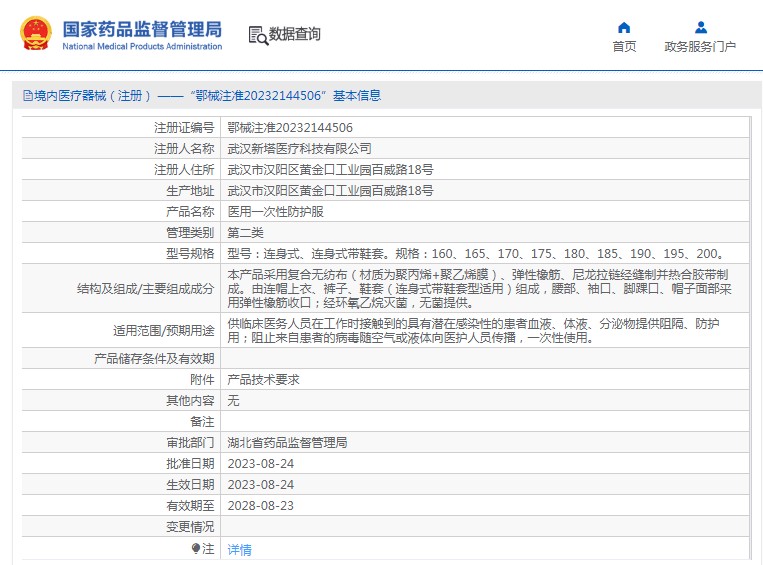Click the 管理类别 label
Viewport: 763px width, 565px height.
click(x=190, y=233)
